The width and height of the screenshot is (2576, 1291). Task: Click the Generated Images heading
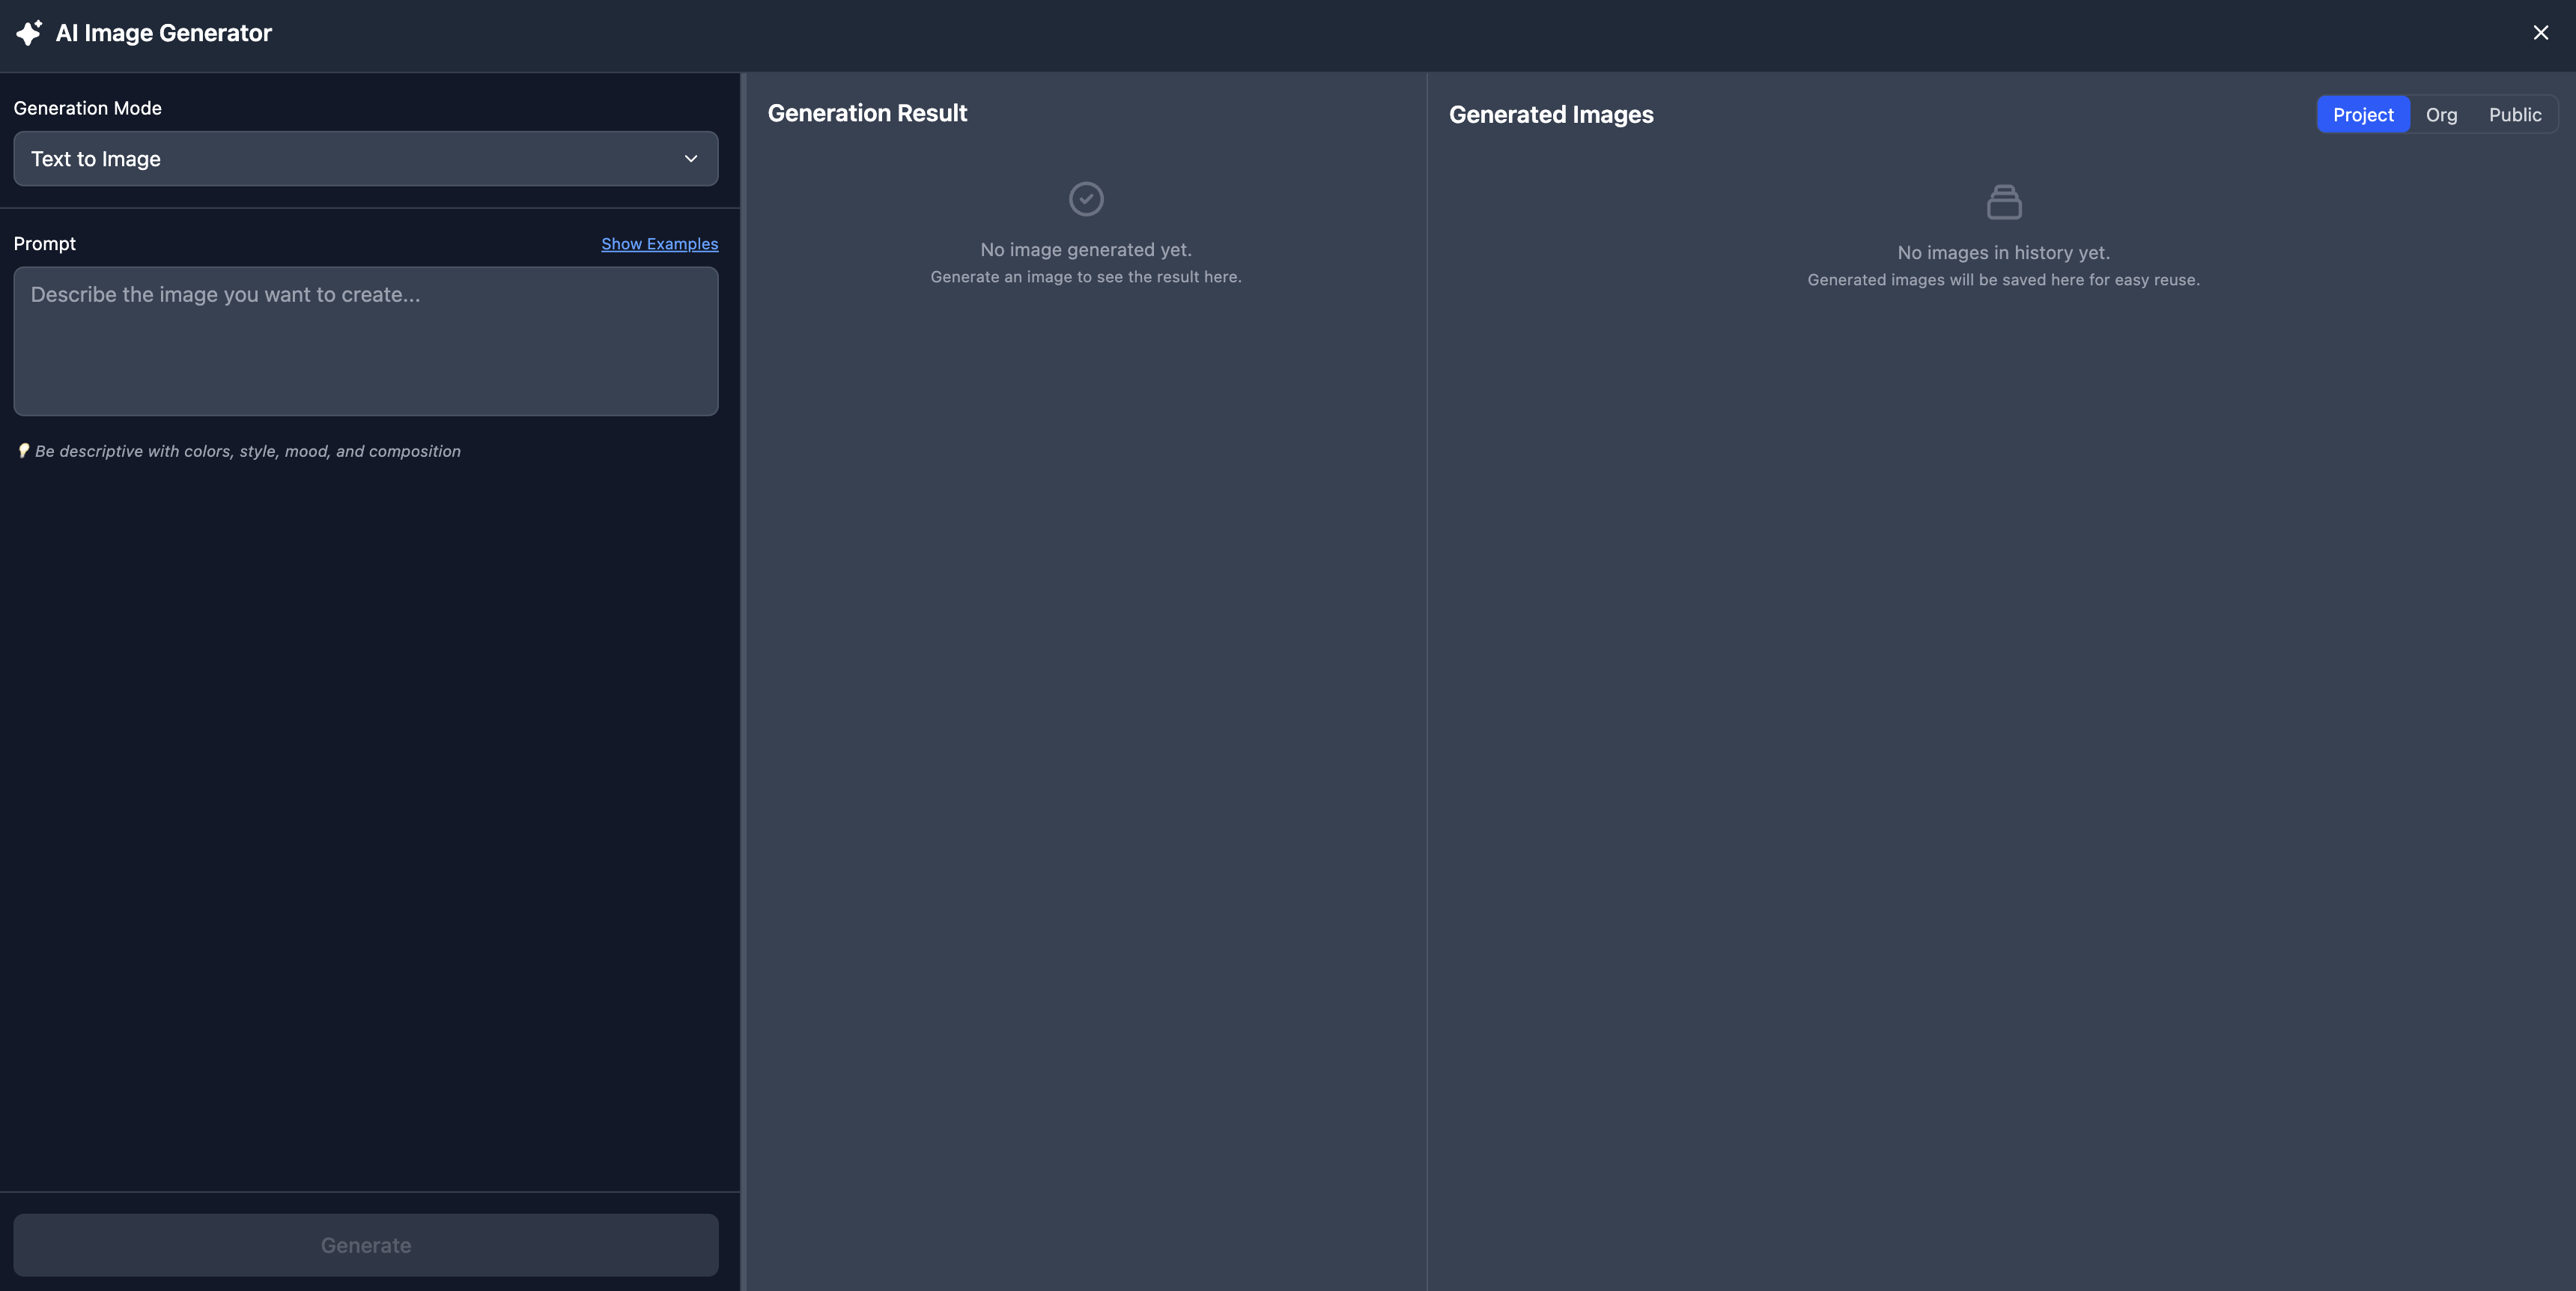tap(1551, 115)
